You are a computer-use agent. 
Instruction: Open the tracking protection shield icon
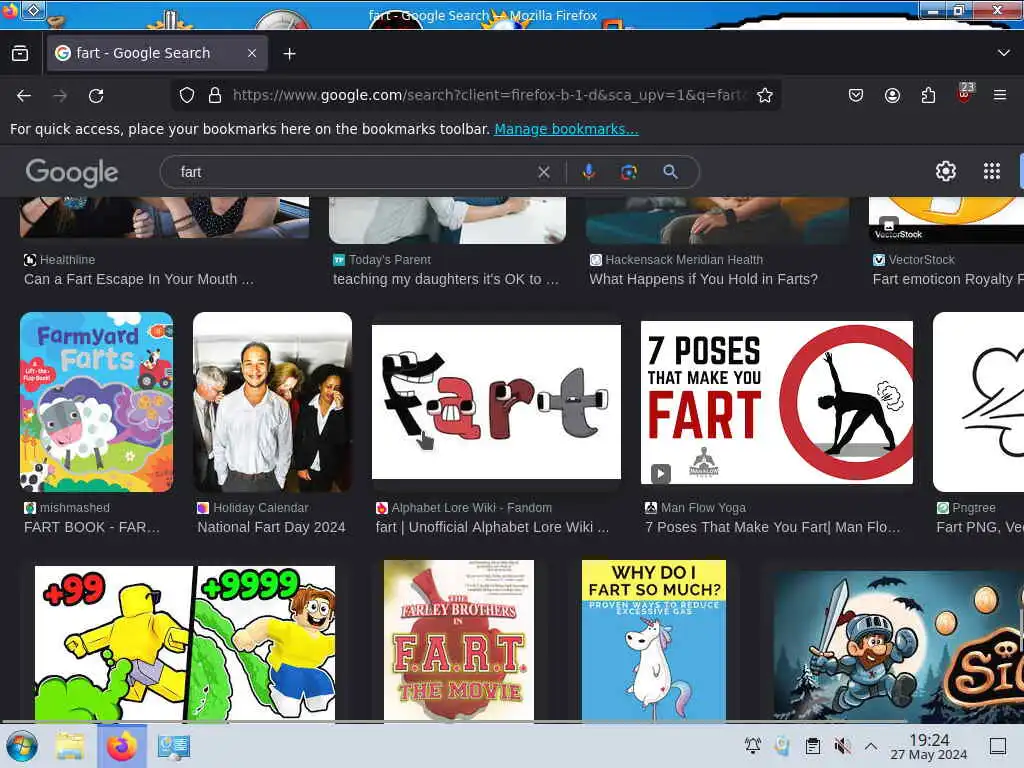[187, 95]
